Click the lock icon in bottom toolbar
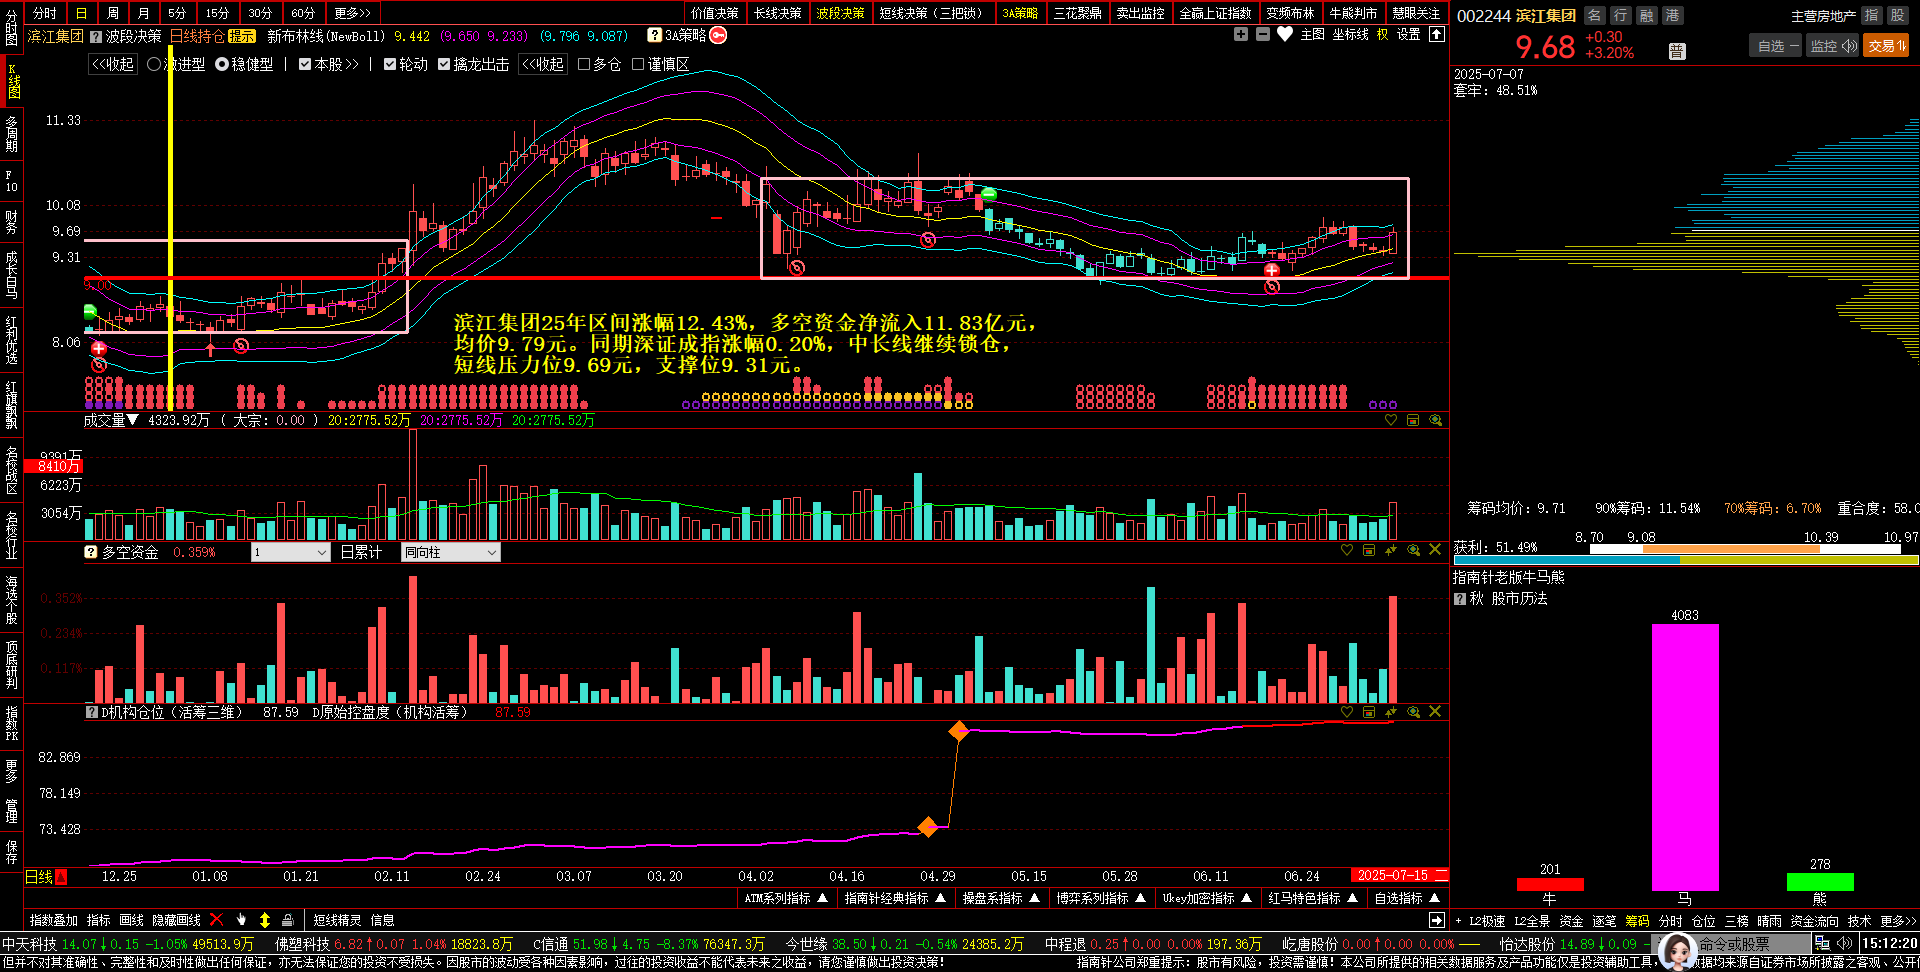The image size is (1920, 972). (x=288, y=920)
